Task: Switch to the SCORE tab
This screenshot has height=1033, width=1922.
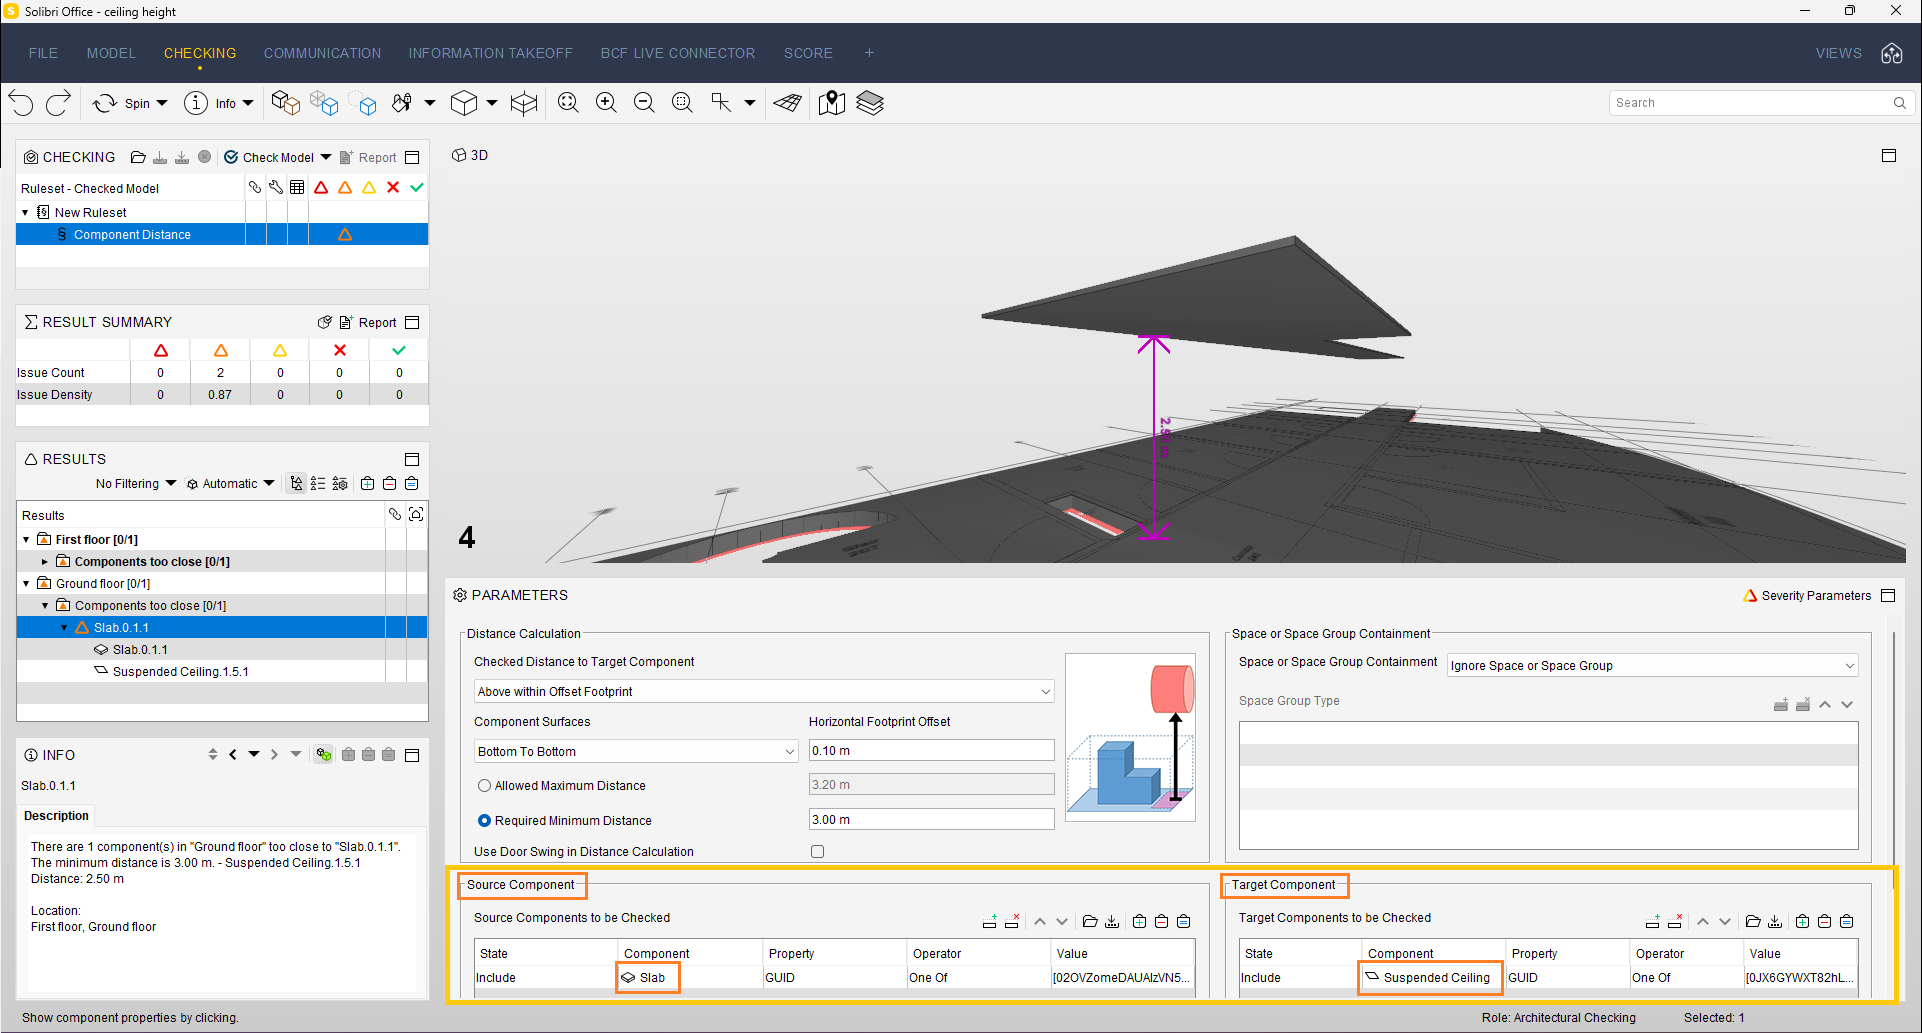Action: [x=808, y=53]
